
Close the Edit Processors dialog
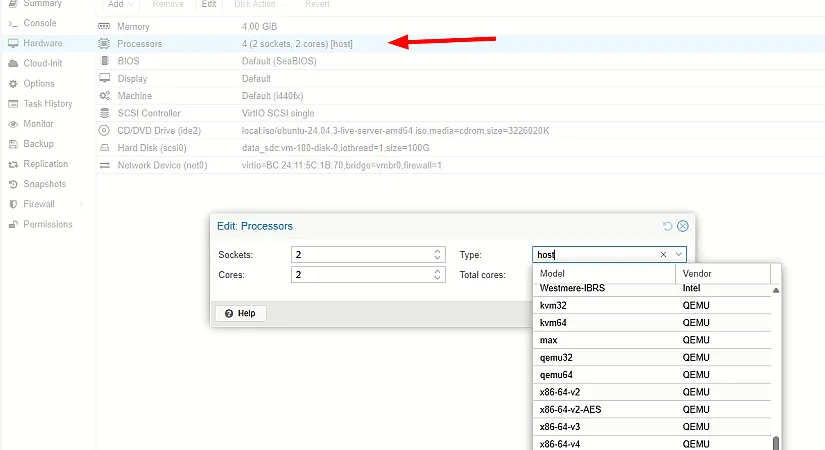point(683,226)
